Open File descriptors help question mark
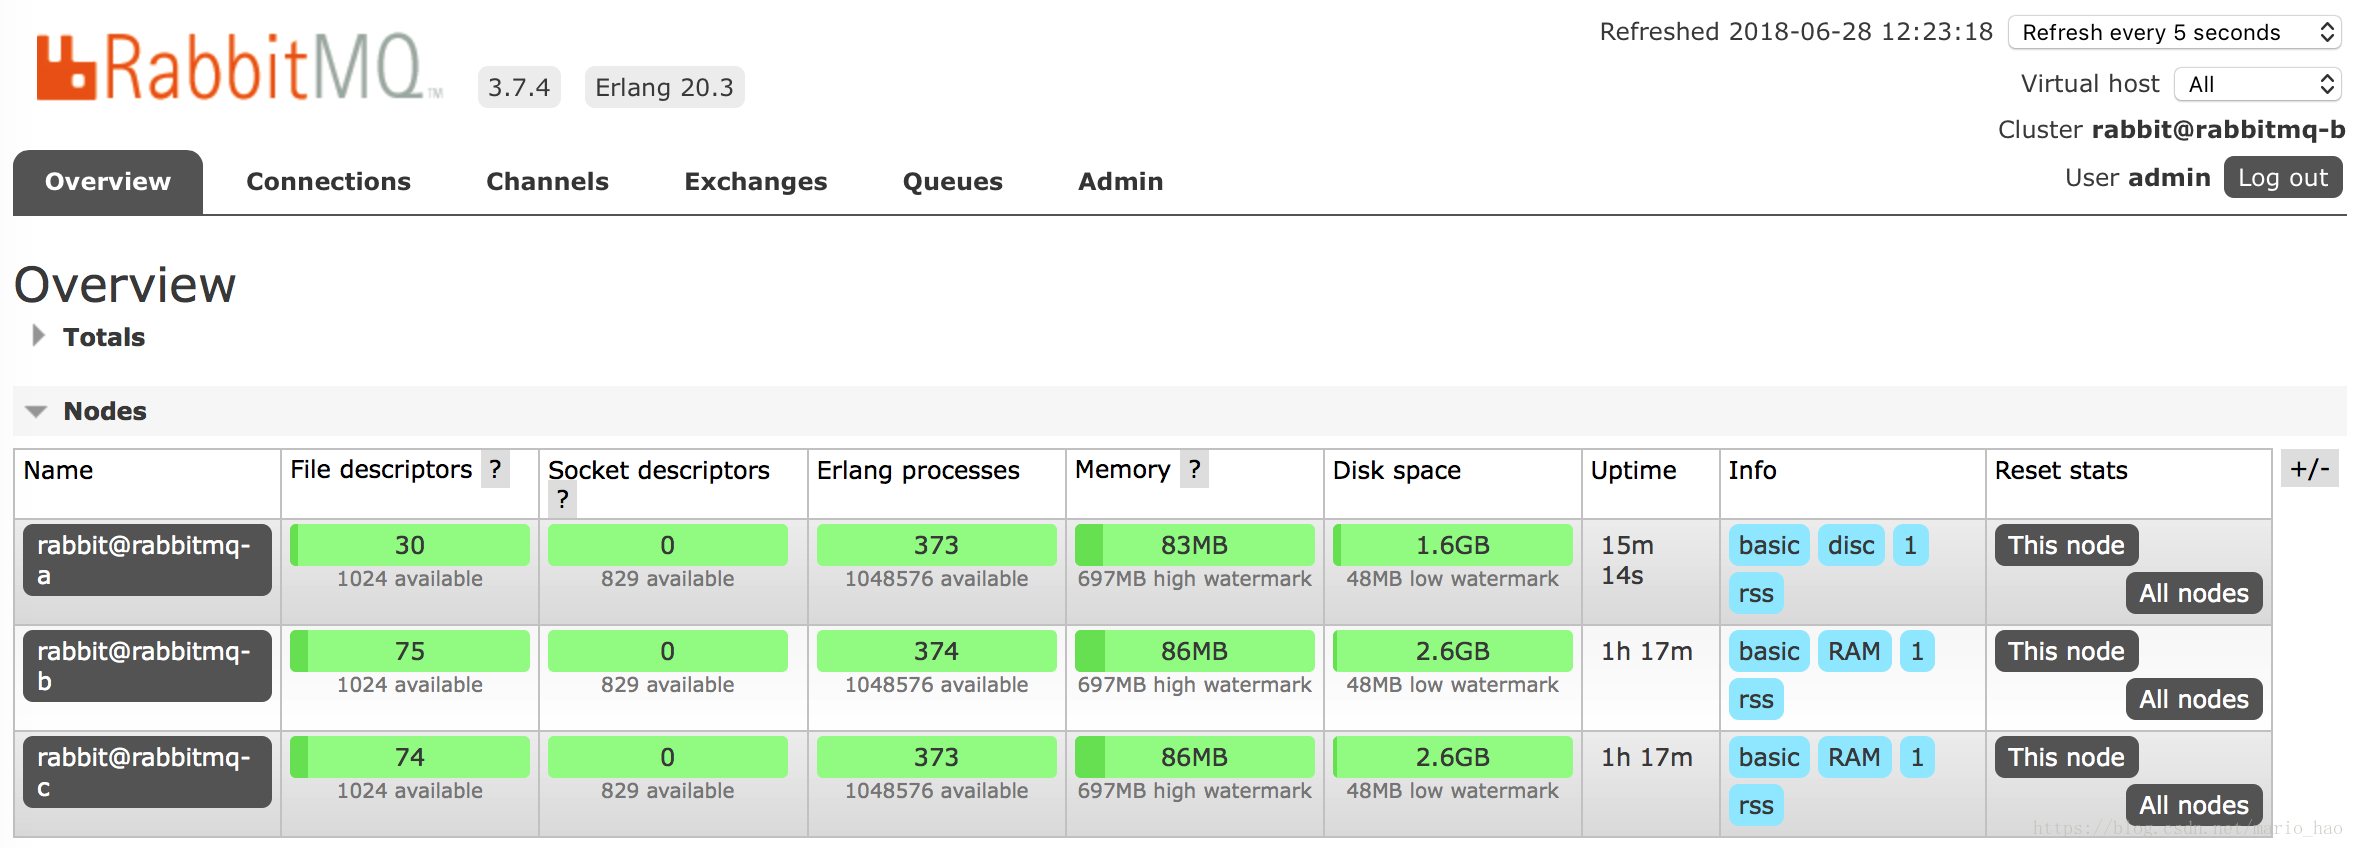Screen dimensions: 2354x848 (x=495, y=469)
